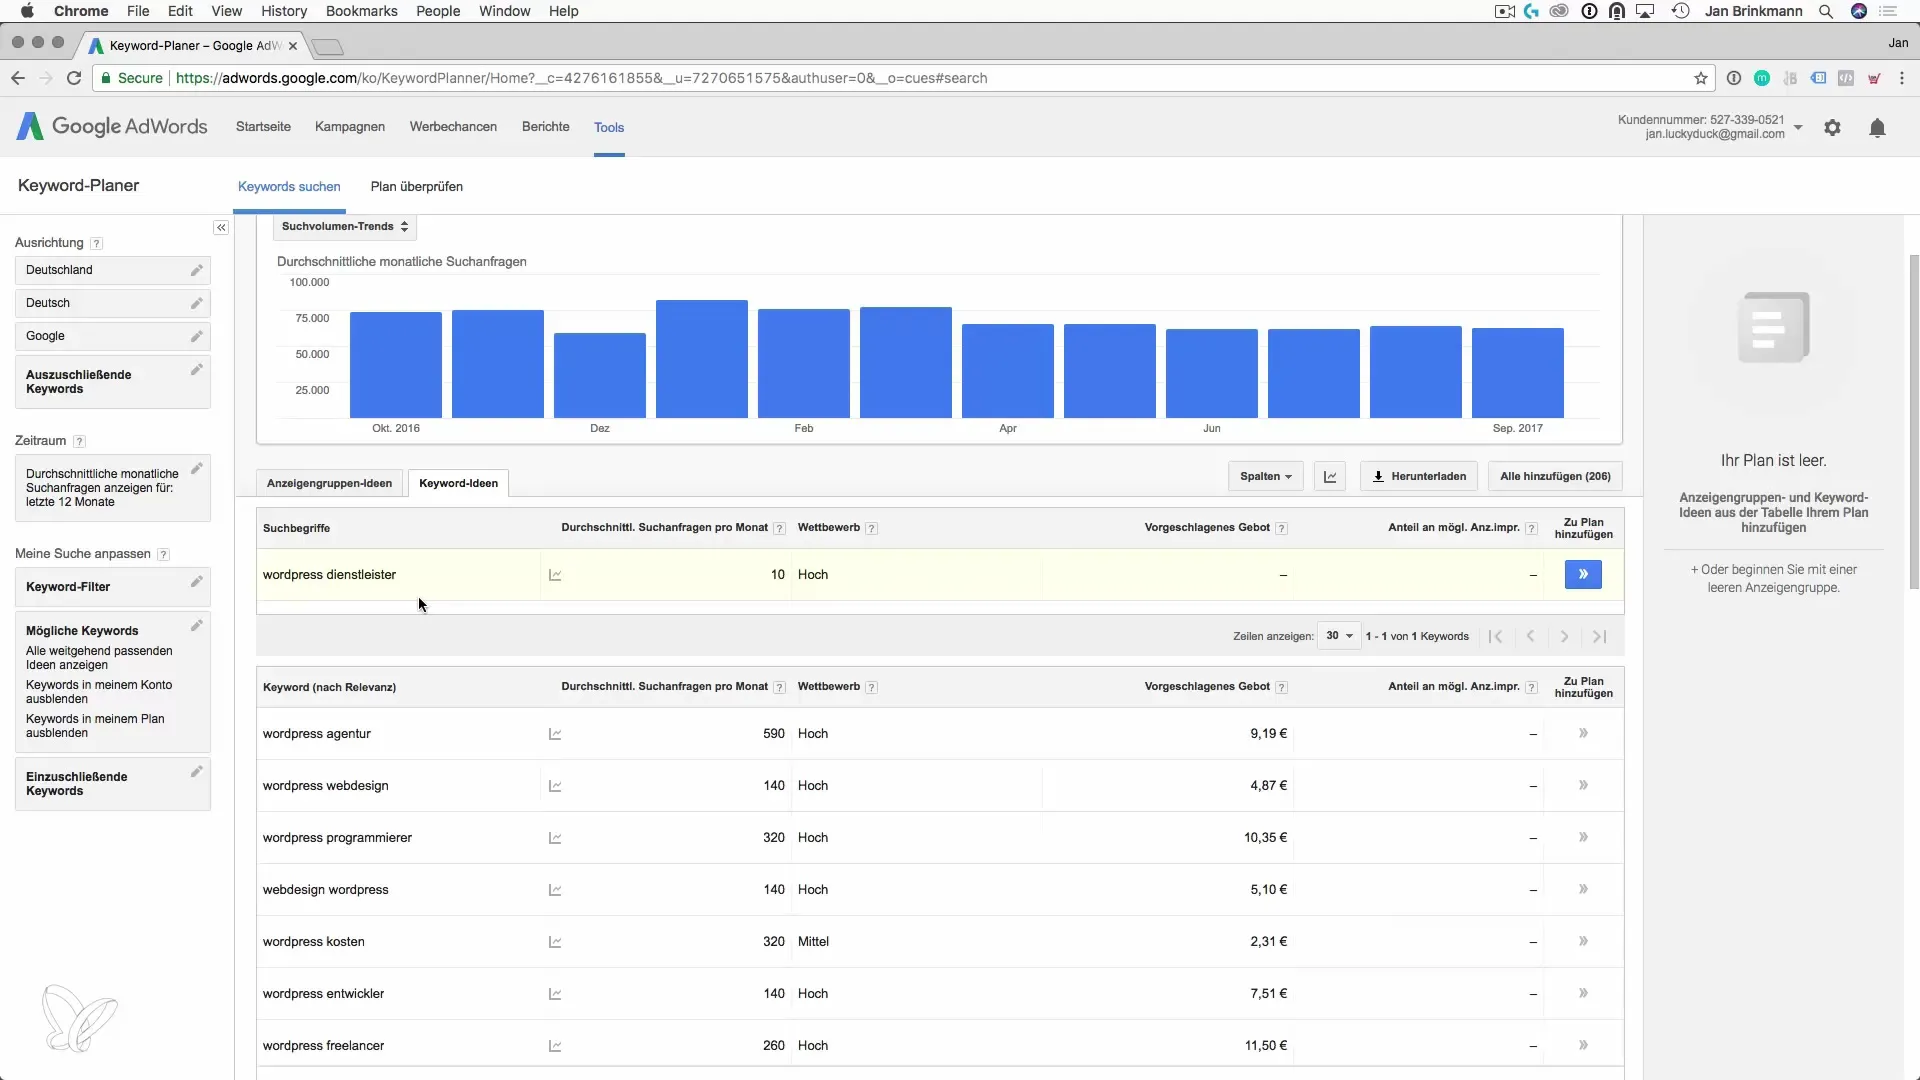
Task: Open Chrome History menu
Action: [284, 11]
